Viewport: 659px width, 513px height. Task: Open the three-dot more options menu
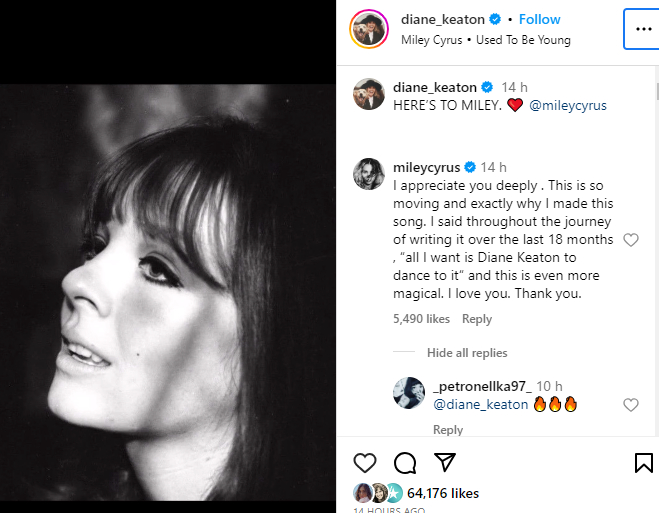tap(638, 30)
